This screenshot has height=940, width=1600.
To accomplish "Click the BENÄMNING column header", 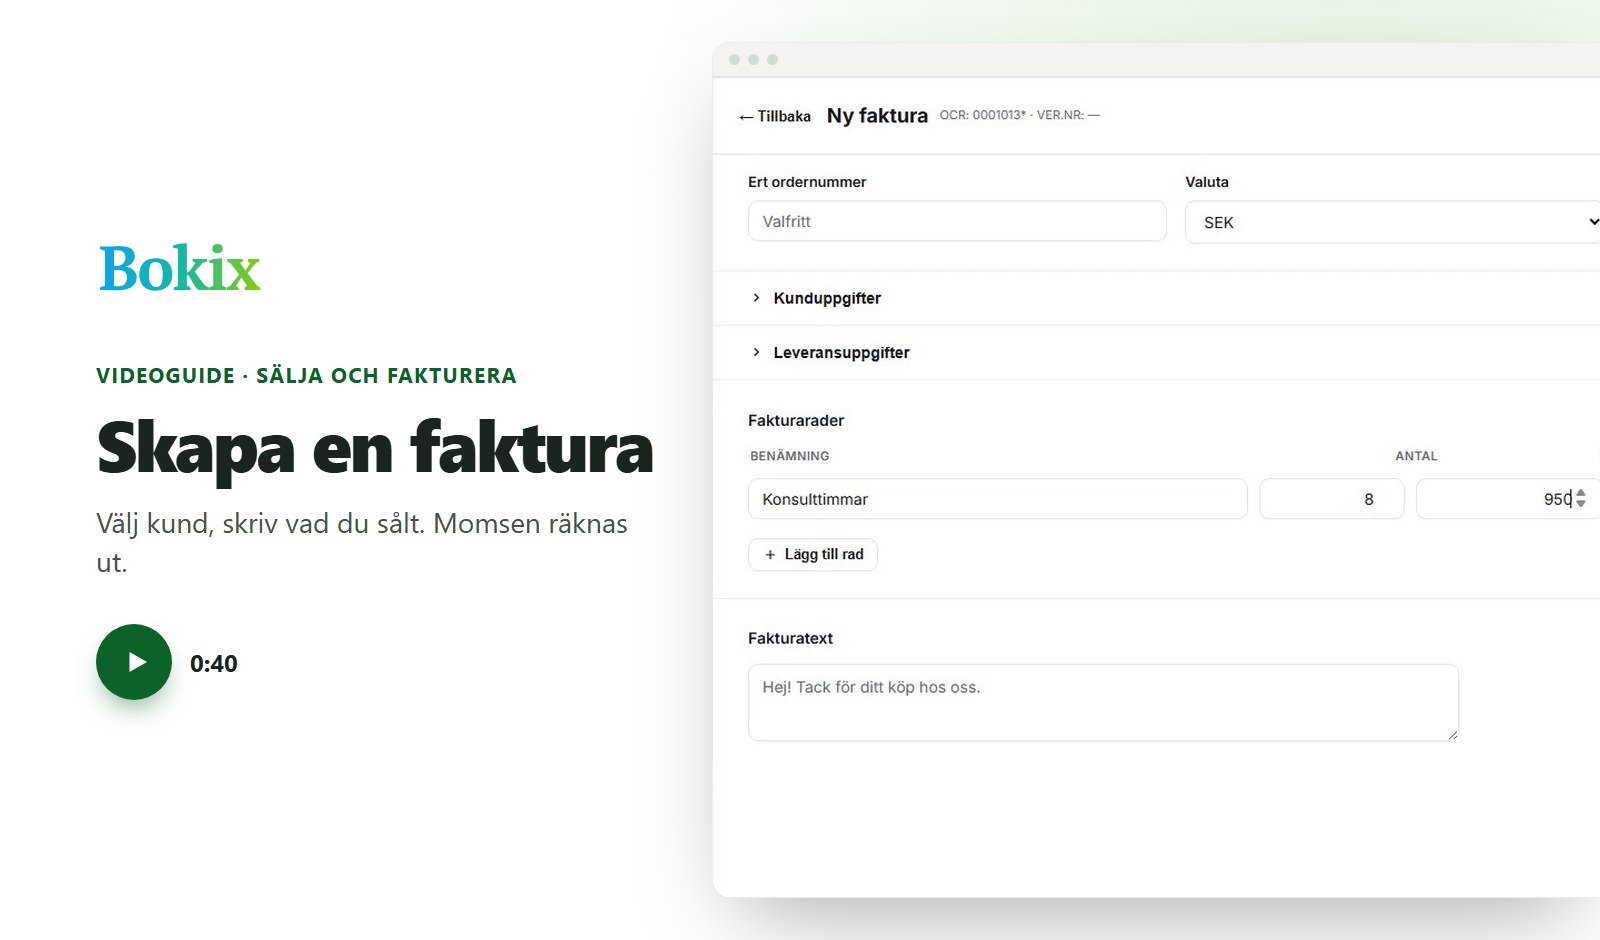I will 790,456.
